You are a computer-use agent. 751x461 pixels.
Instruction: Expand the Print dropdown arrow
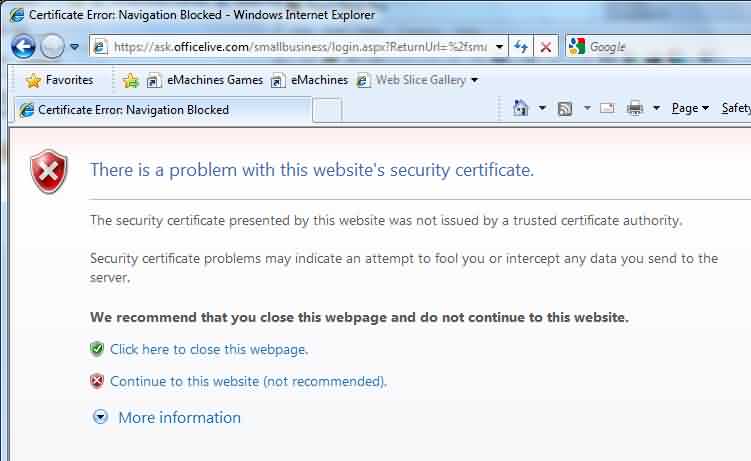[x=657, y=108]
